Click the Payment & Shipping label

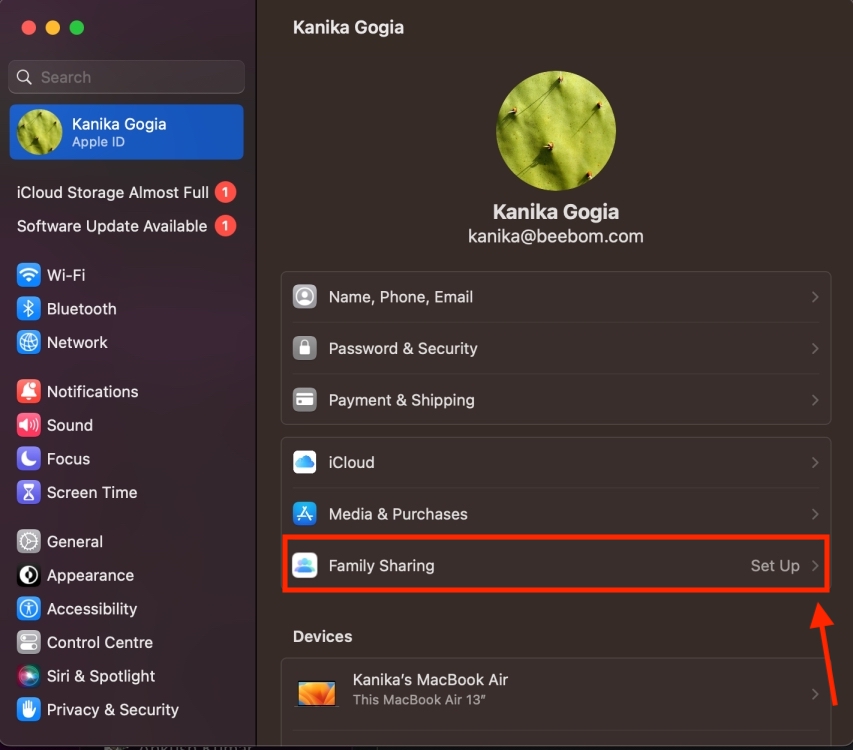(401, 400)
